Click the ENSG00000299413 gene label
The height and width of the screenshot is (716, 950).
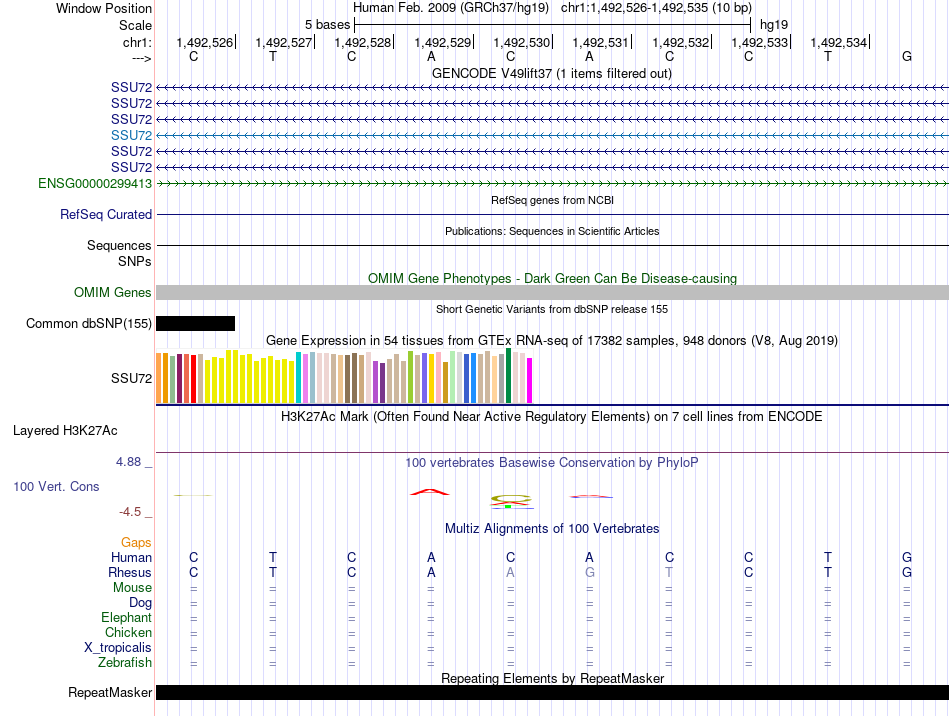click(x=95, y=183)
